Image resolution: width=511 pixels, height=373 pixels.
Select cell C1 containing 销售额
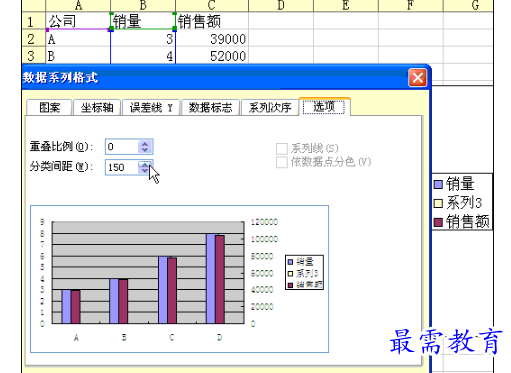tap(212, 21)
